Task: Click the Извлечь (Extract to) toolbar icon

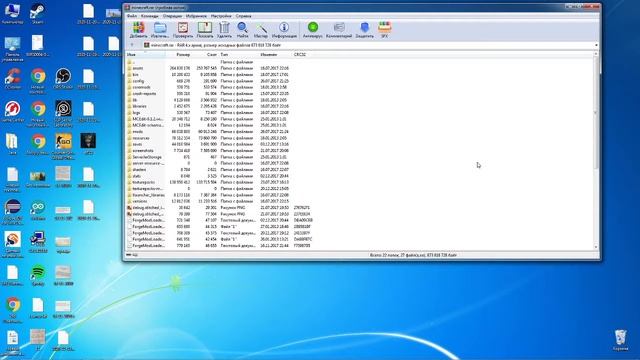Action: coord(160,30)
